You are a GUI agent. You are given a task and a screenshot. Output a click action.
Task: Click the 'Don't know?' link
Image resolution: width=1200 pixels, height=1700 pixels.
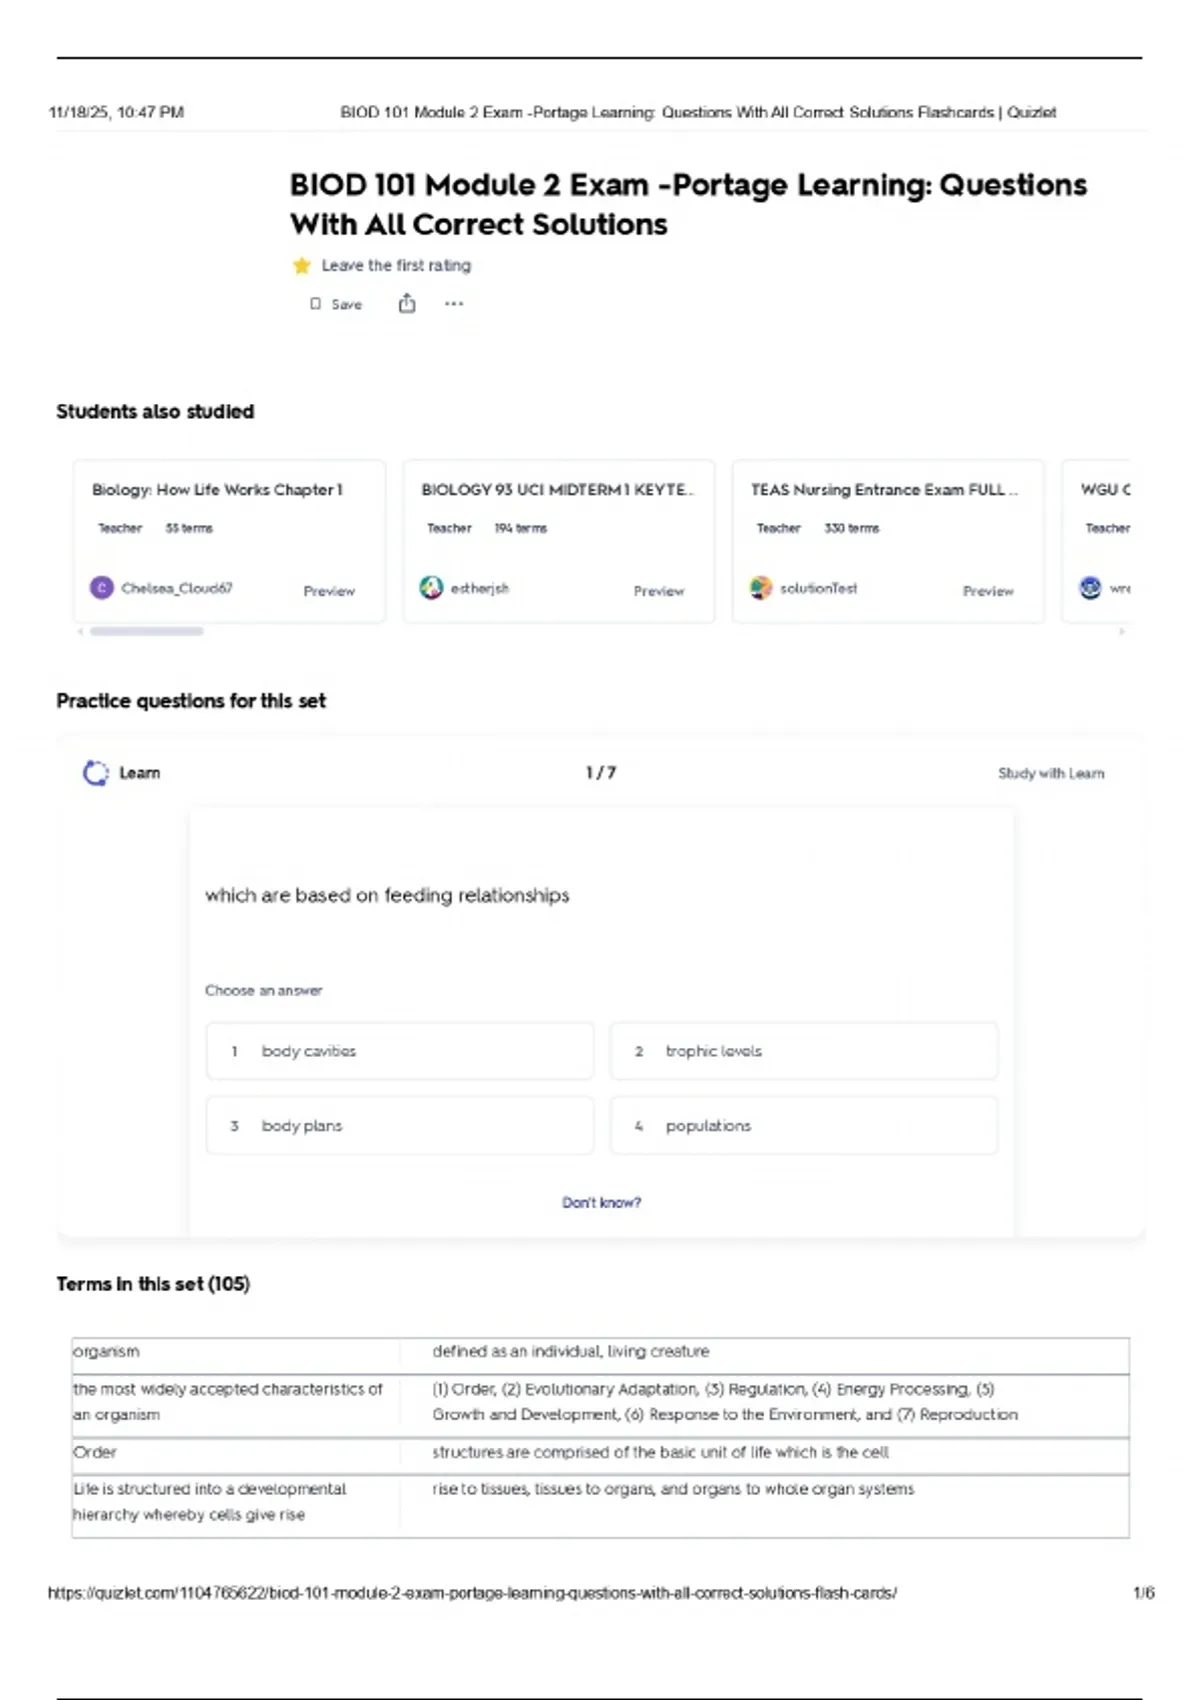[601, 1202]
